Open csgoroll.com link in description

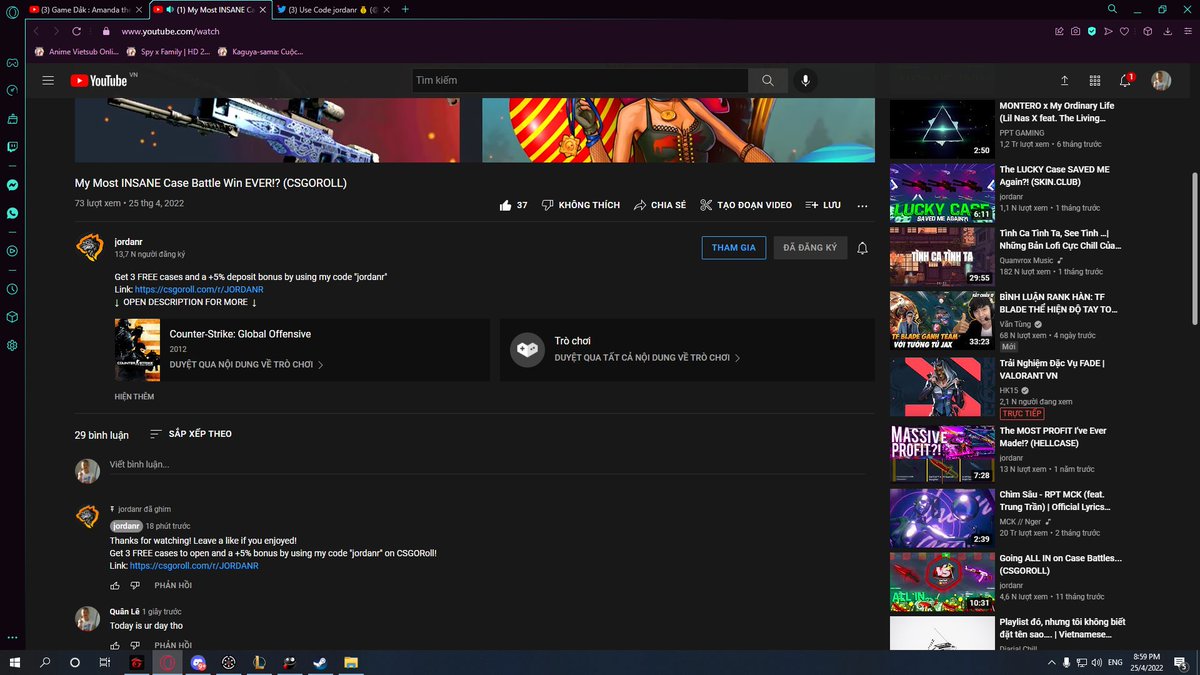click(x=199, y=290)
